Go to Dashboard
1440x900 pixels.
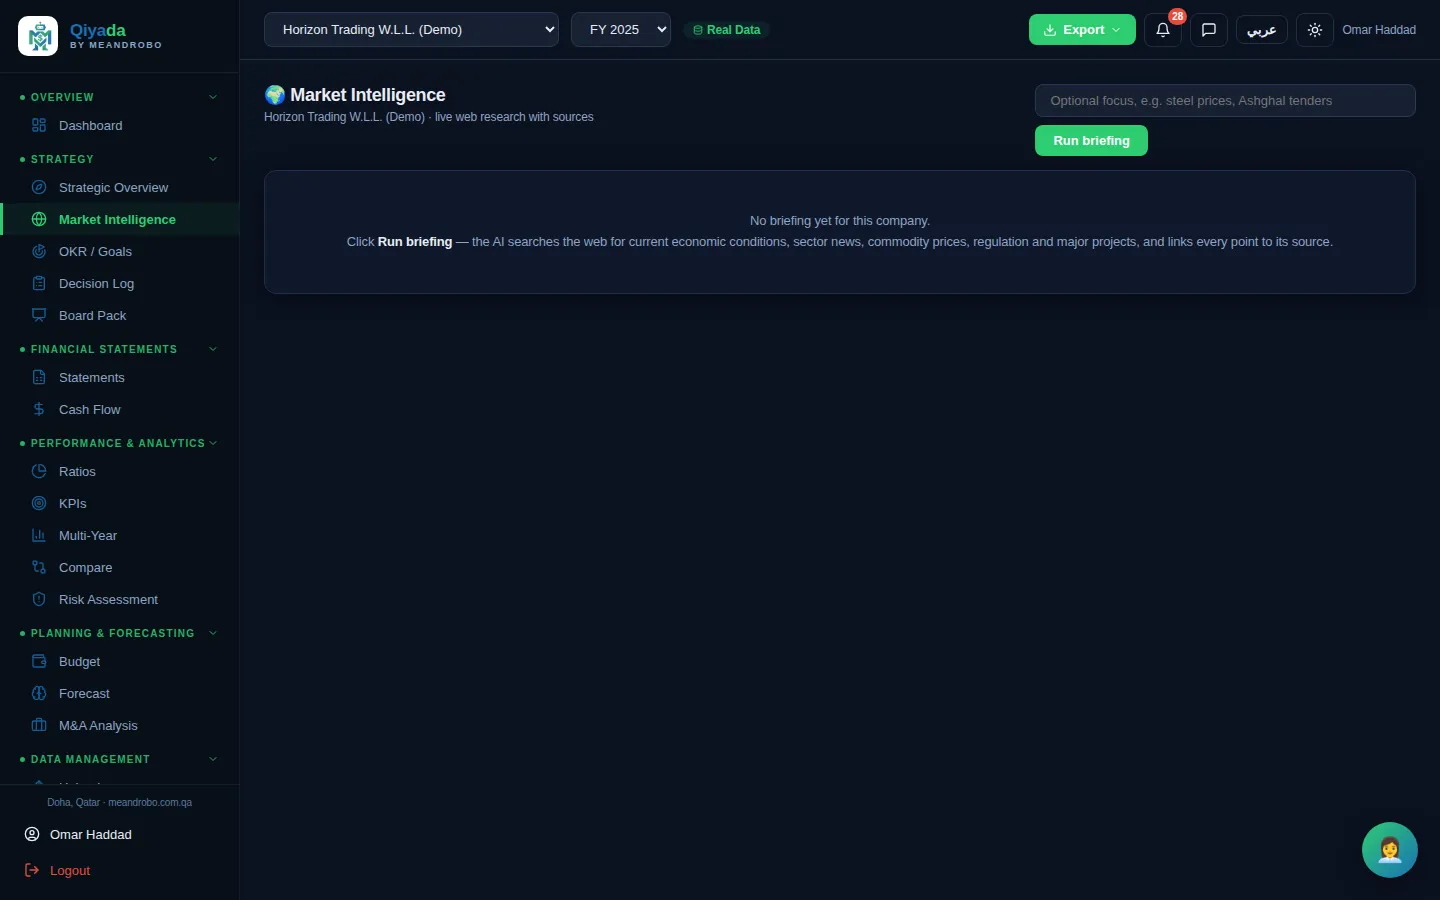click(x=120, y=125)
